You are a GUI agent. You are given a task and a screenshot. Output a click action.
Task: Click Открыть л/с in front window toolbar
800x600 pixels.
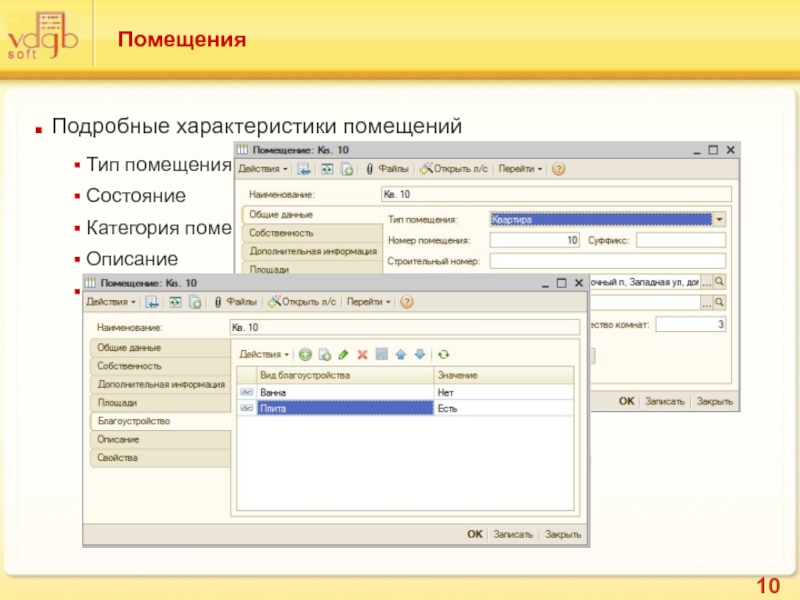[303, 302]
